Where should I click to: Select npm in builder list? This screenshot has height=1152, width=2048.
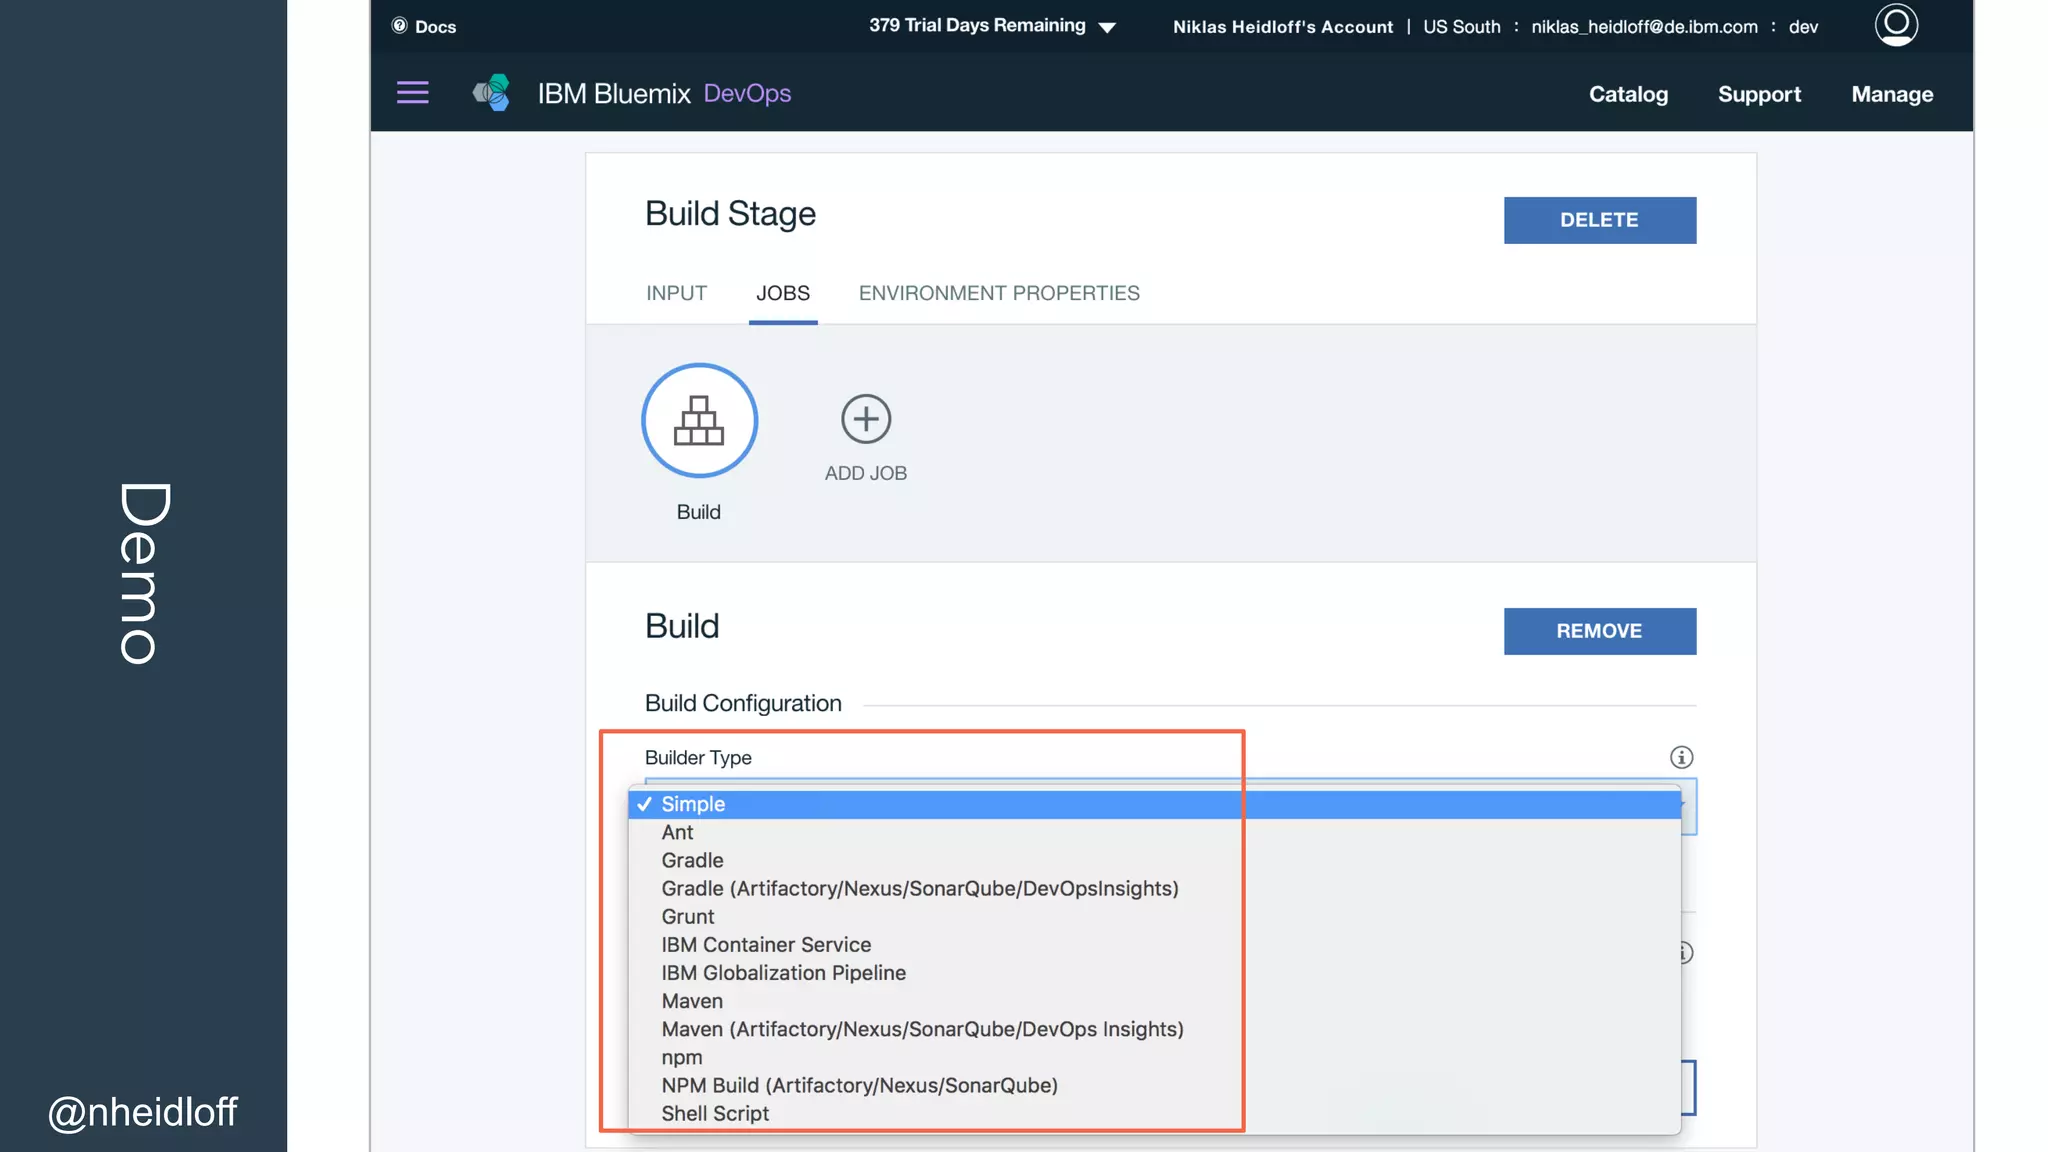pos(682,1057)
